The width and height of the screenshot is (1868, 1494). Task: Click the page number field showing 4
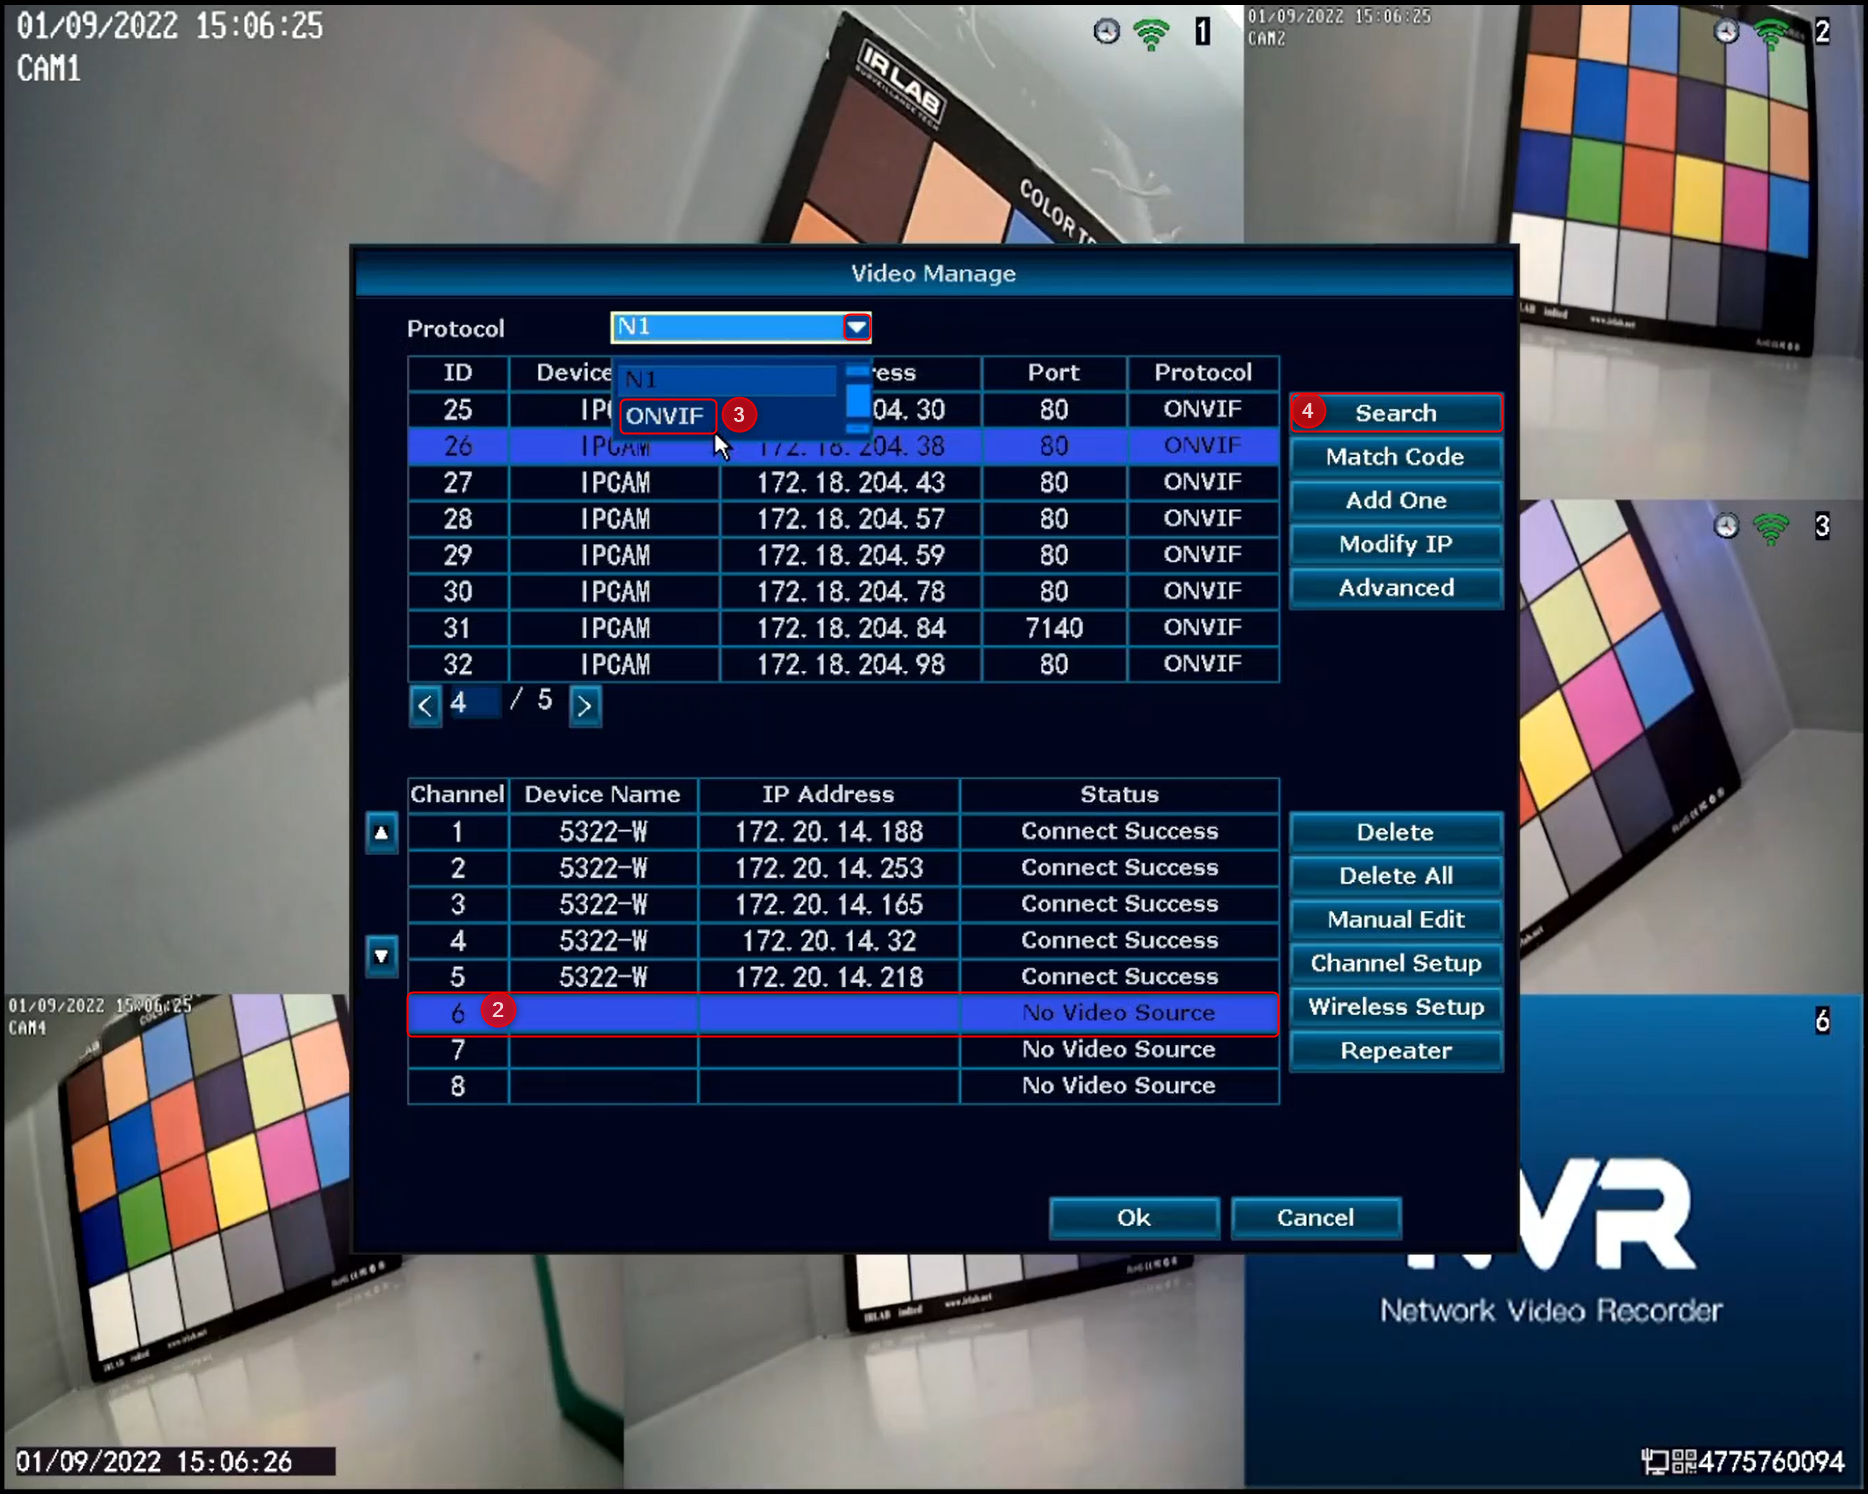click(474, 703)
